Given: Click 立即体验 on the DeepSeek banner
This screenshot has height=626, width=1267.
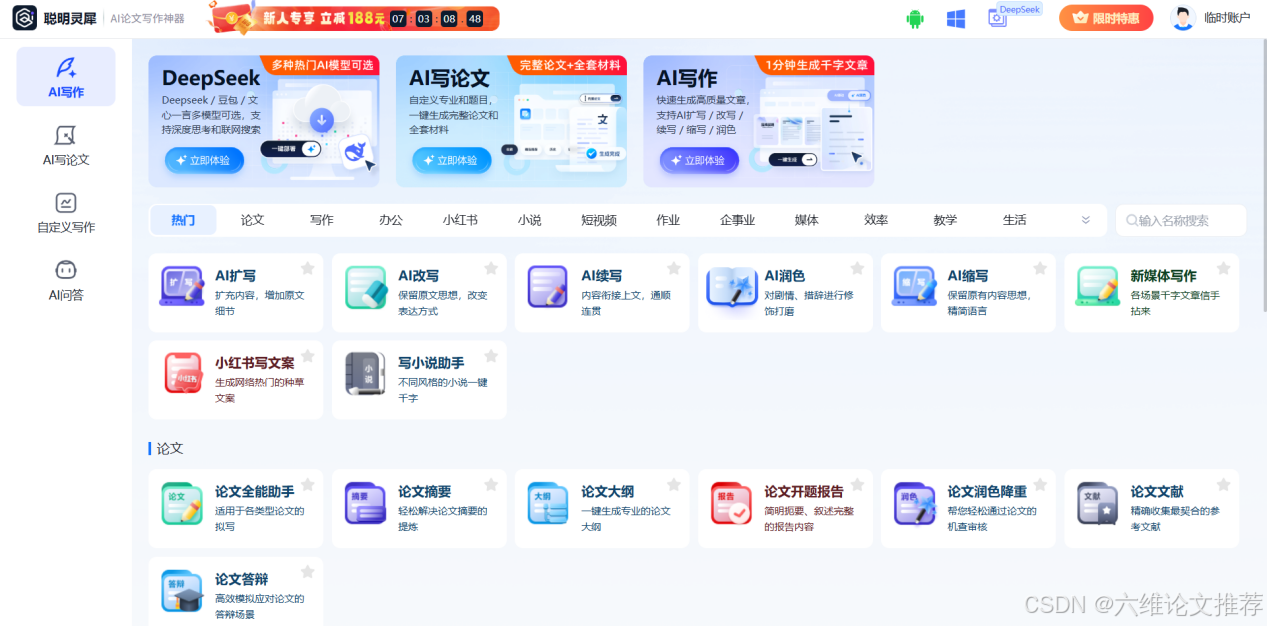Looking at the screenshot, I should [204, 160].
